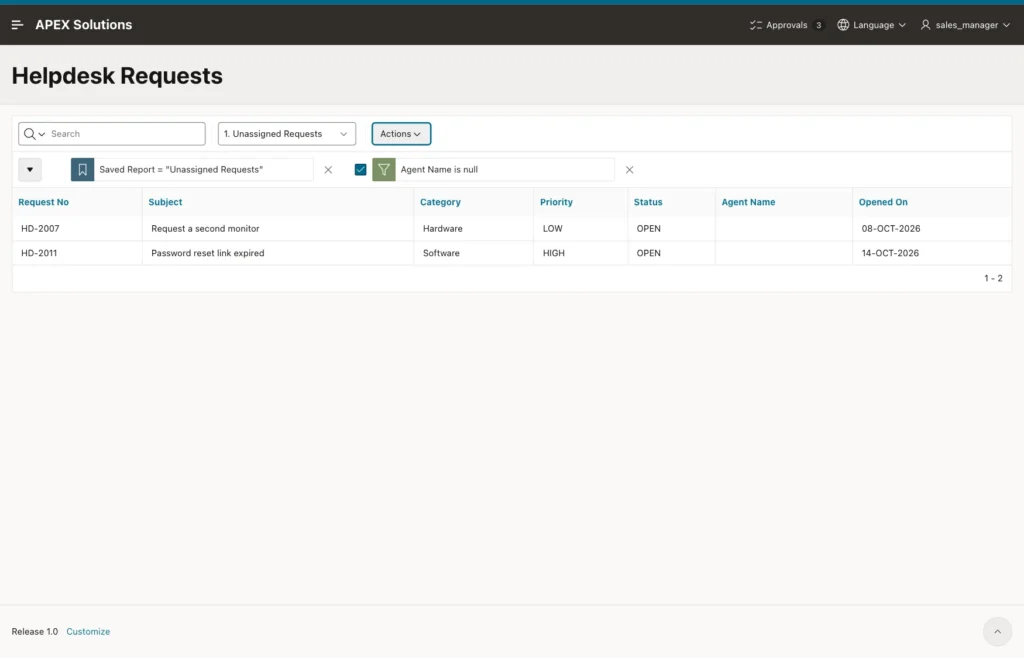Open the Subject column header menu
Image resolution: width=1024 pixels, height=658 pixels.
click(165, 202)
